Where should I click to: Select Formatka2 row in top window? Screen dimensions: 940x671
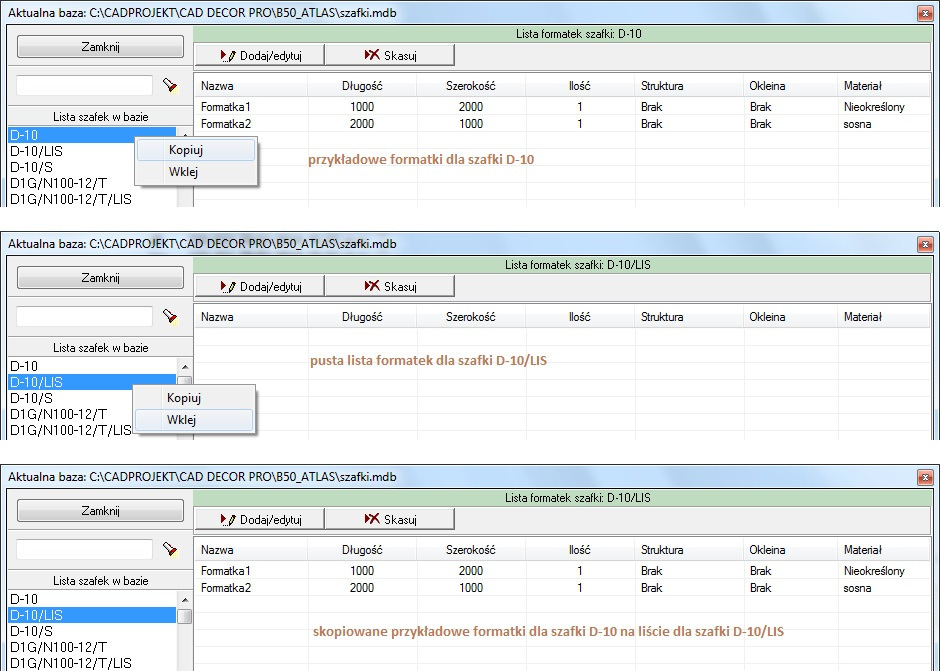tap(562, 124)
